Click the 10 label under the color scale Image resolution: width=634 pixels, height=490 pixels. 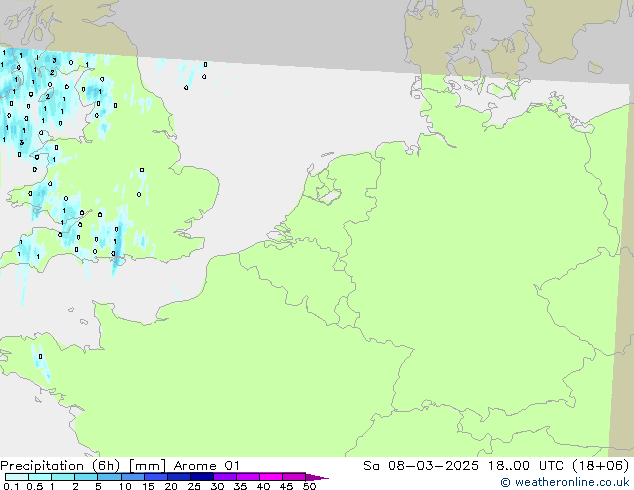click(x=124, y=487)
